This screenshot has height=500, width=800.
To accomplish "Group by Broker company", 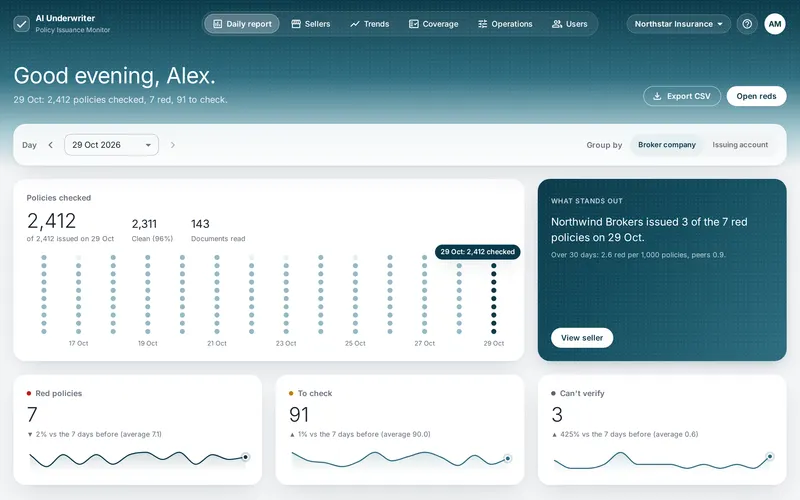I will click(x=666, y=145).
